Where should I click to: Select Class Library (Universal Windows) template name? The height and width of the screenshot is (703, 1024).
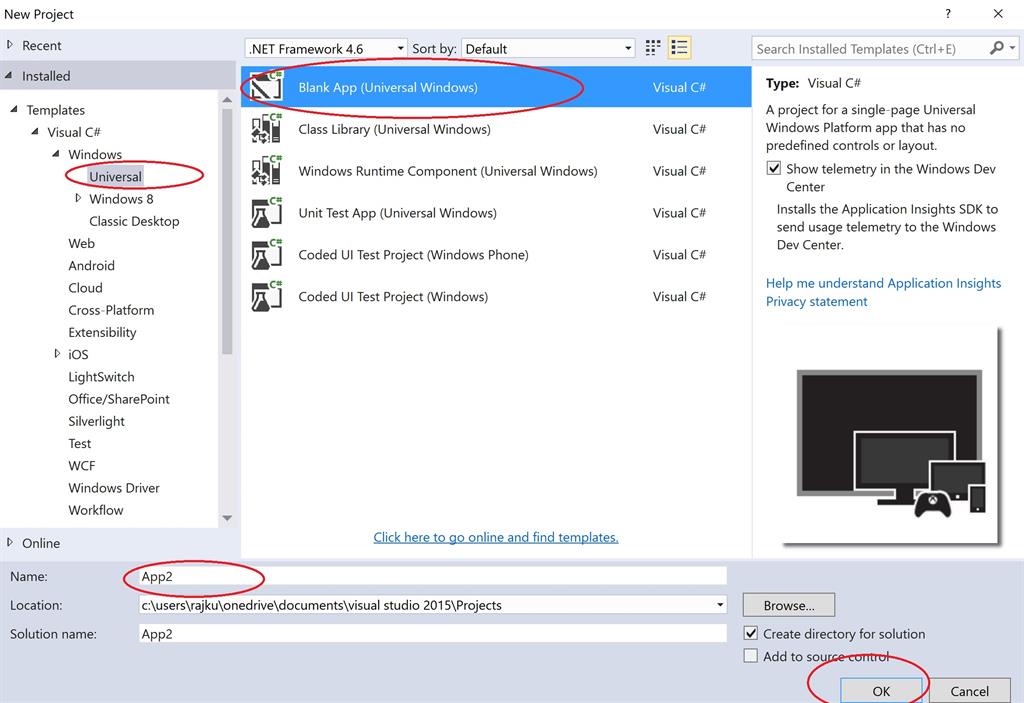point(394,129)
